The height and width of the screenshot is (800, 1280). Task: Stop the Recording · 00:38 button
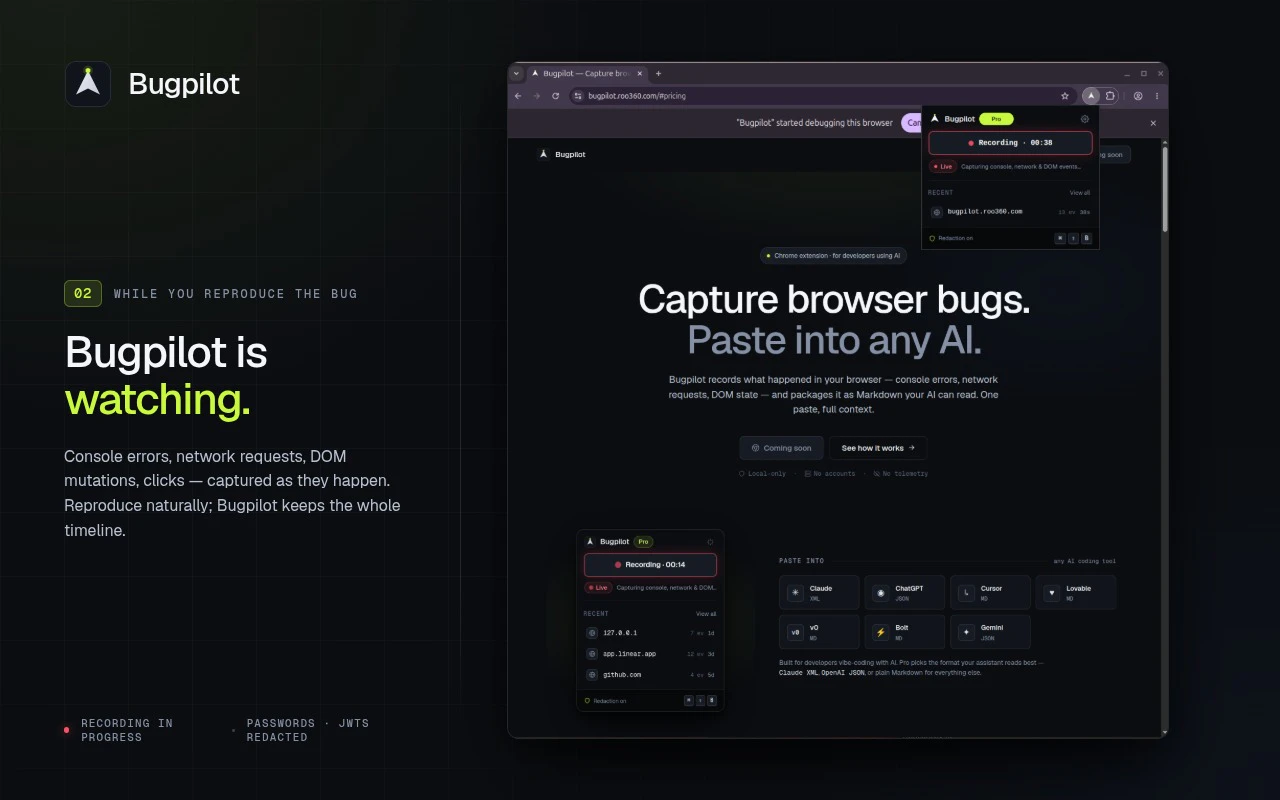point(1010,143)
